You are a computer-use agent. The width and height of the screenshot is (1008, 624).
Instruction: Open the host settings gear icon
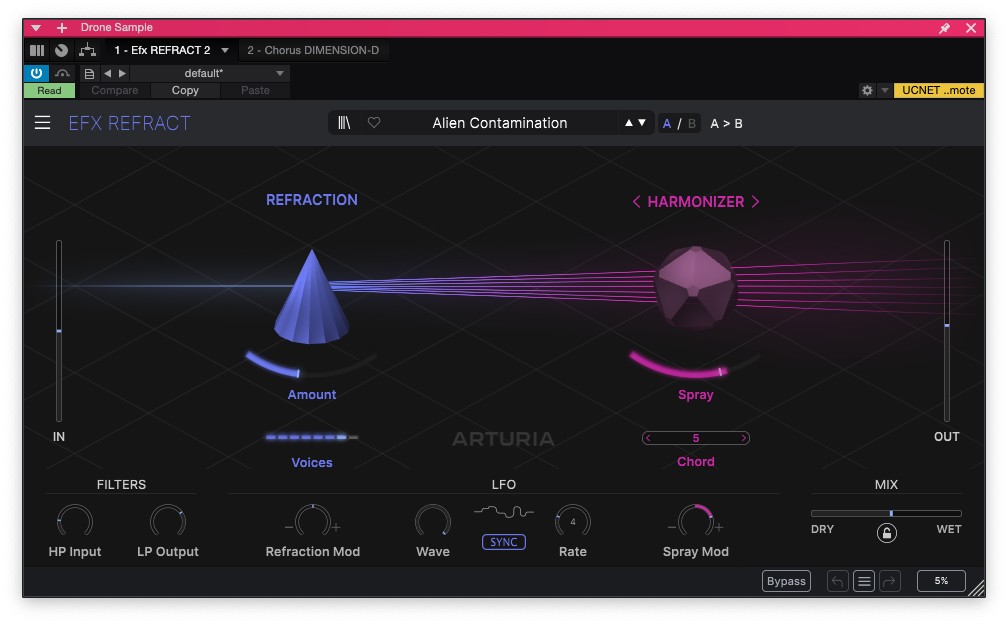pos(867,91)
